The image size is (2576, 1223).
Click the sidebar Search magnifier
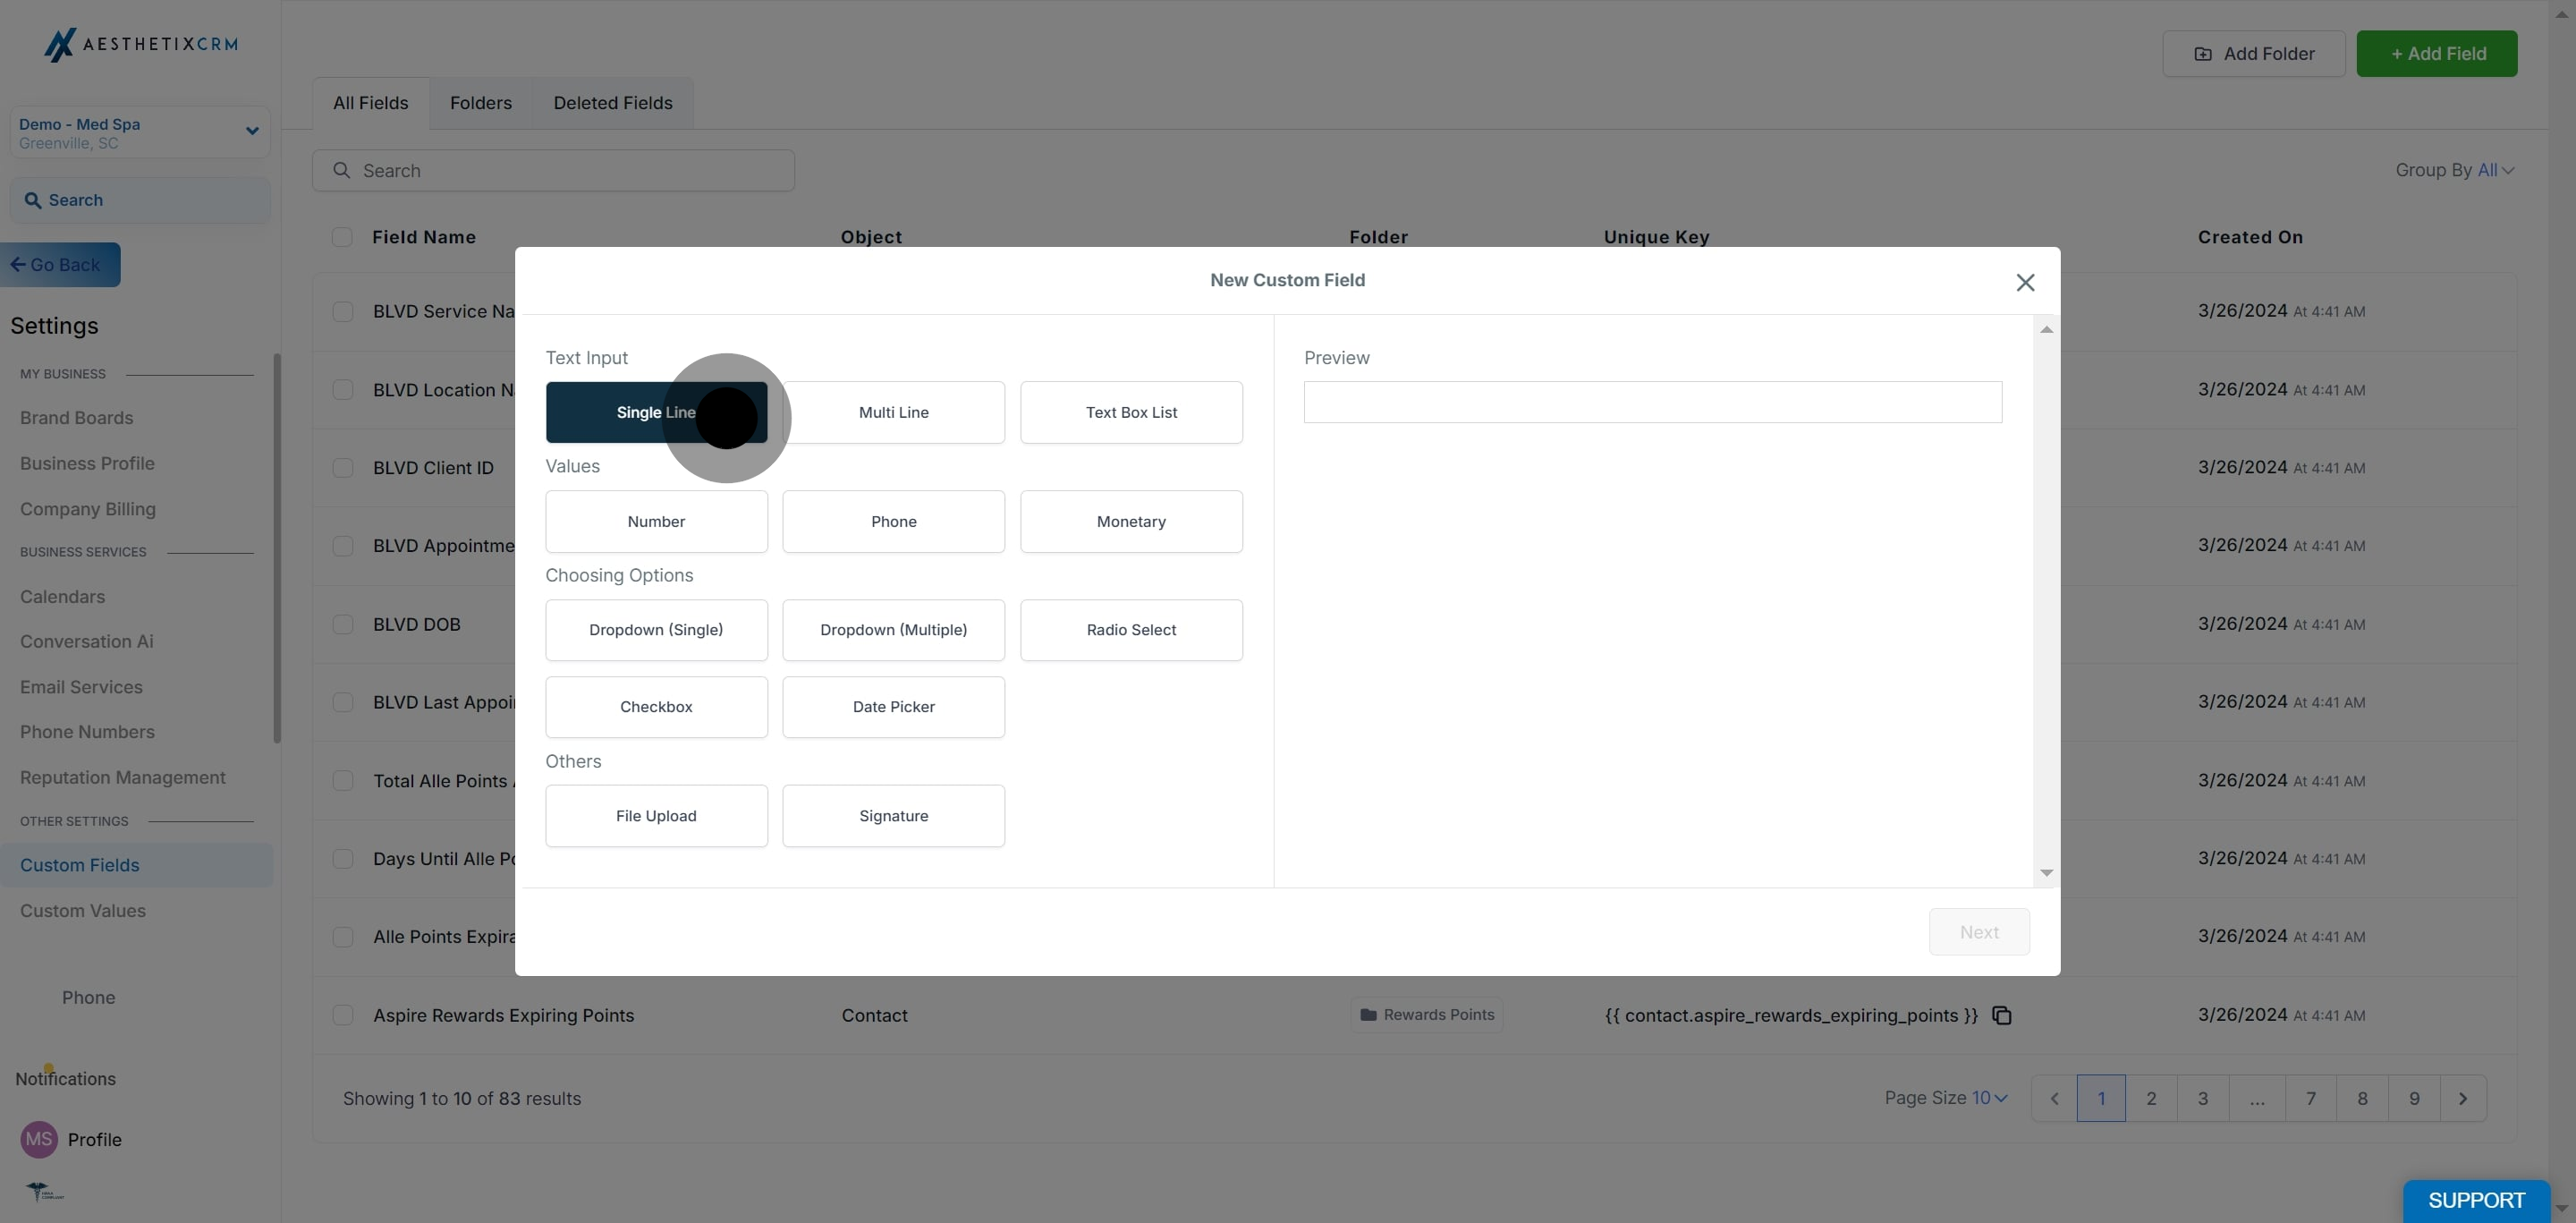coord(33,200)
